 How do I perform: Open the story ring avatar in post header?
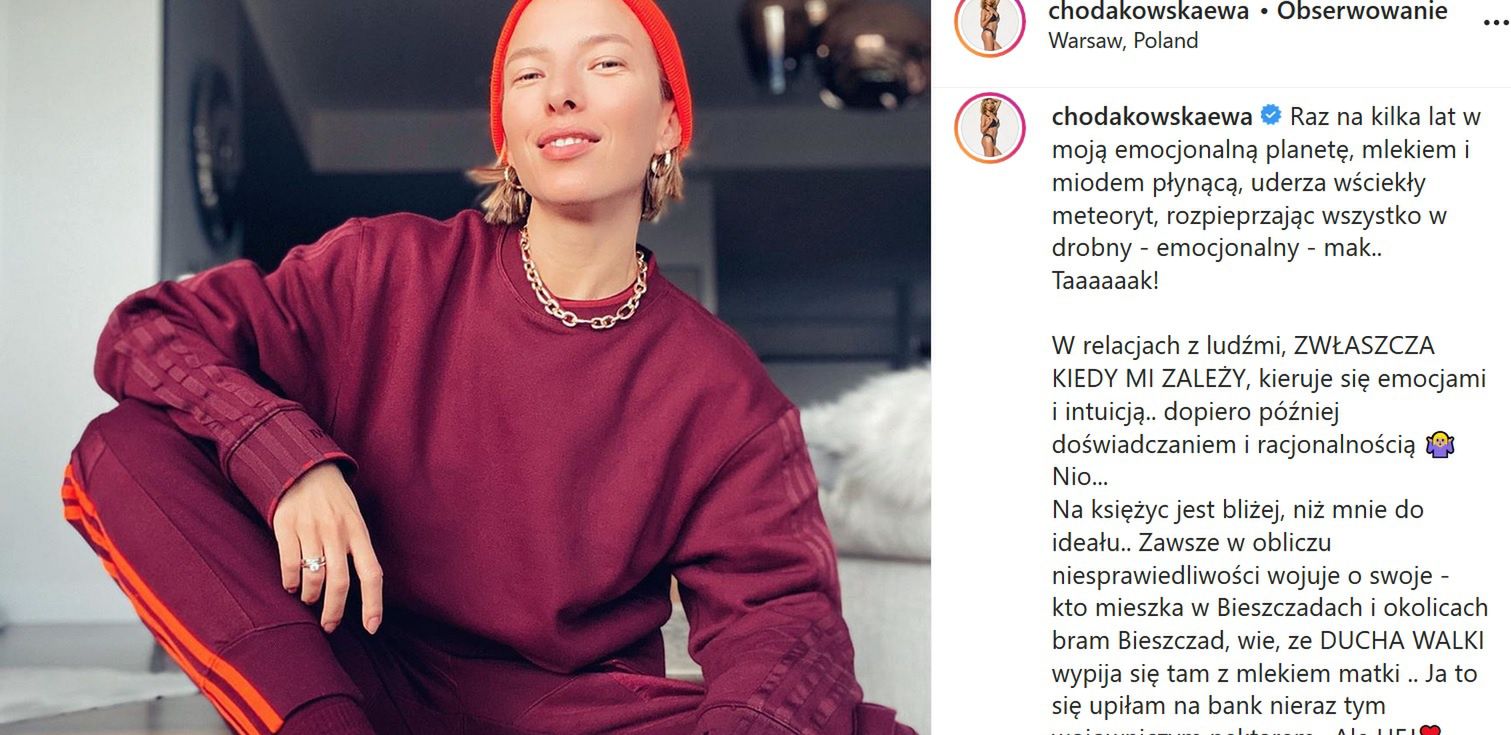pyautogui.click(x=990, y=24)
